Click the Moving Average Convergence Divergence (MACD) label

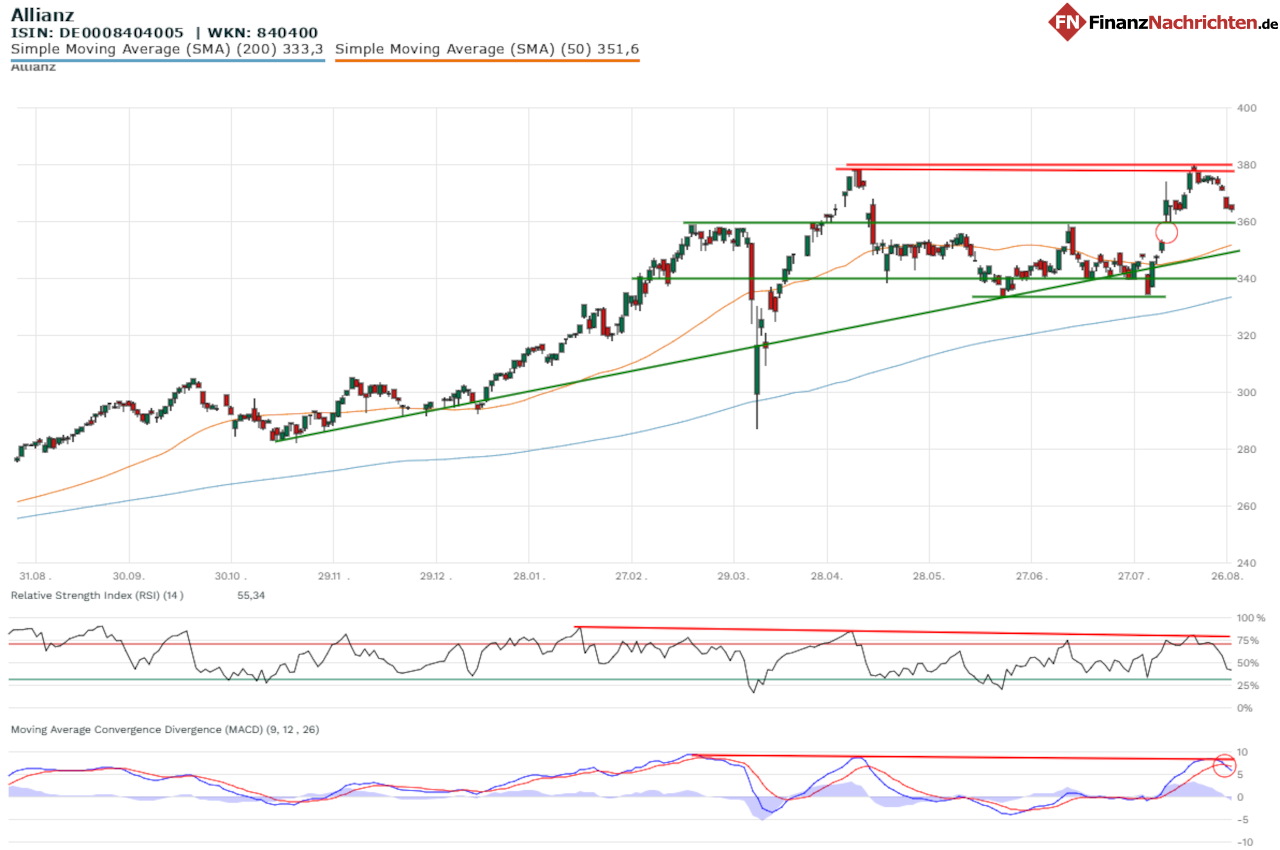click(x=165, y=730)
